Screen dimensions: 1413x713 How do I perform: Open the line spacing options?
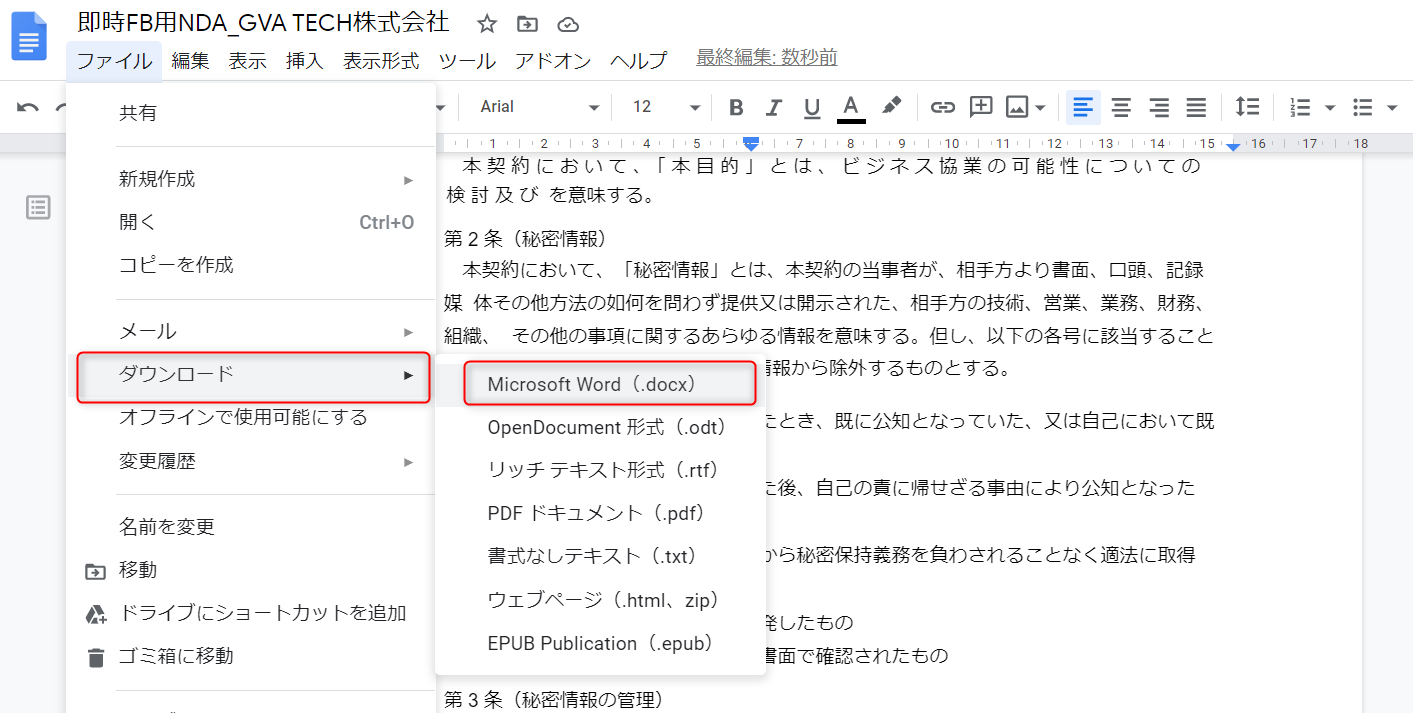1247,107
